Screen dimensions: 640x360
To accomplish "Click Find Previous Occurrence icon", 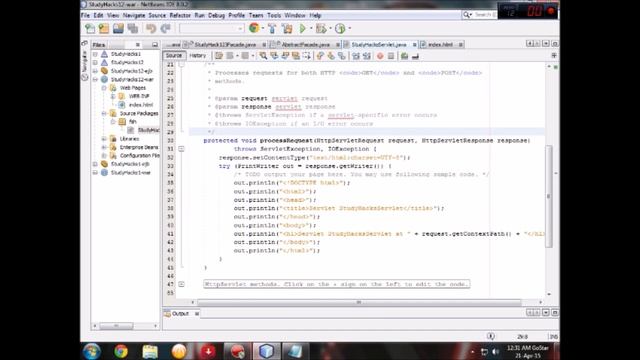I will tap(274, 56).
